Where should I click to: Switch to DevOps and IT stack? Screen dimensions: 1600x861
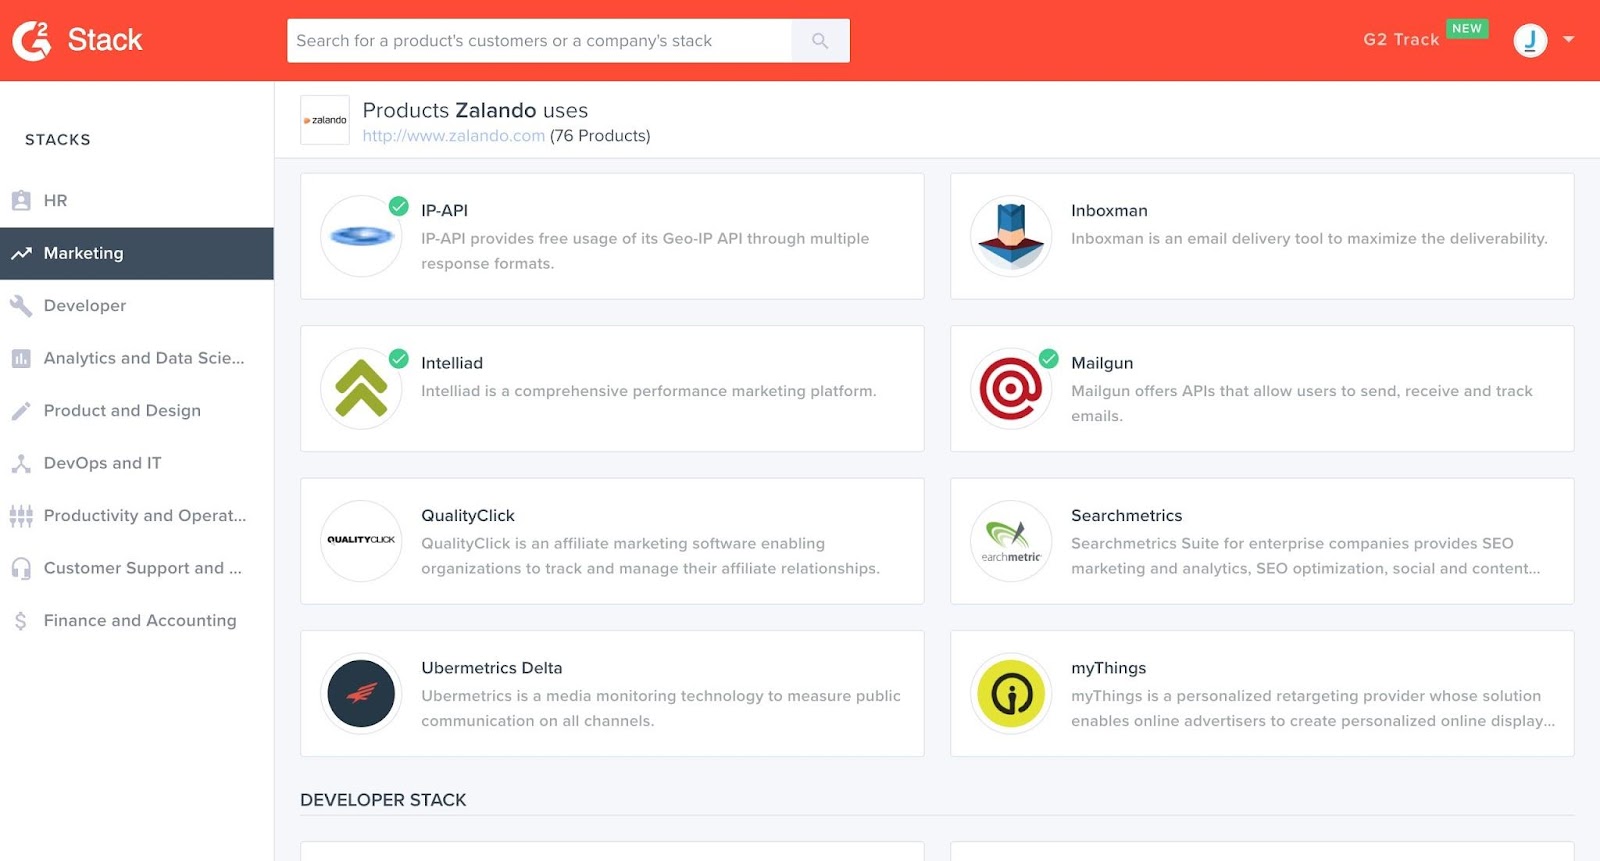pos(137,463)
